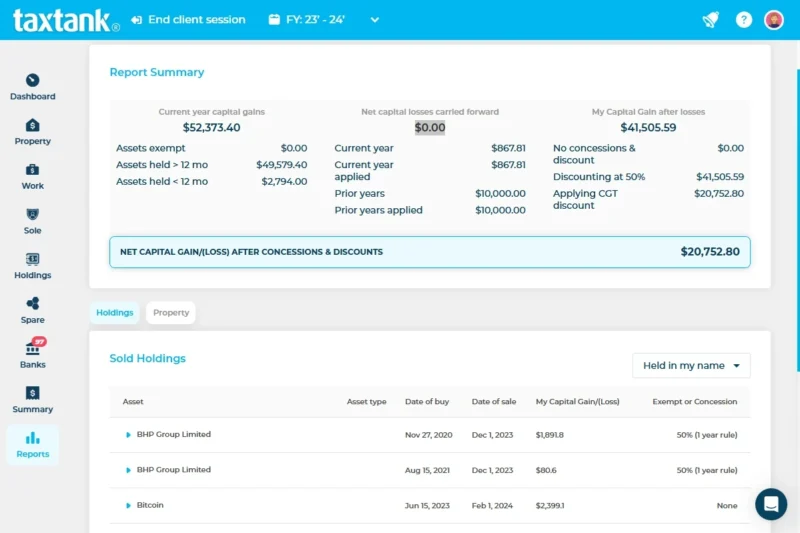Open the Holdings sidebar icon
800x533 pixels.
(33, 259)
